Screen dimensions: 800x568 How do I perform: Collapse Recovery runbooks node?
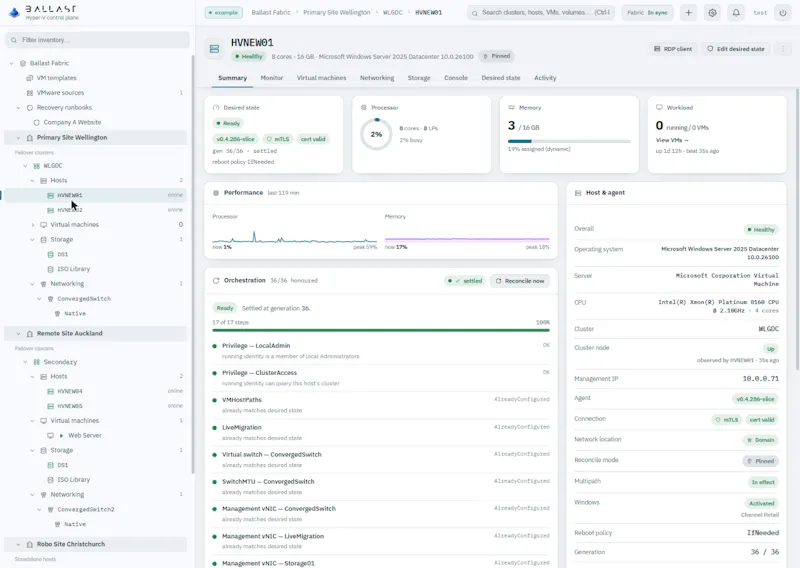coord(18,108)
